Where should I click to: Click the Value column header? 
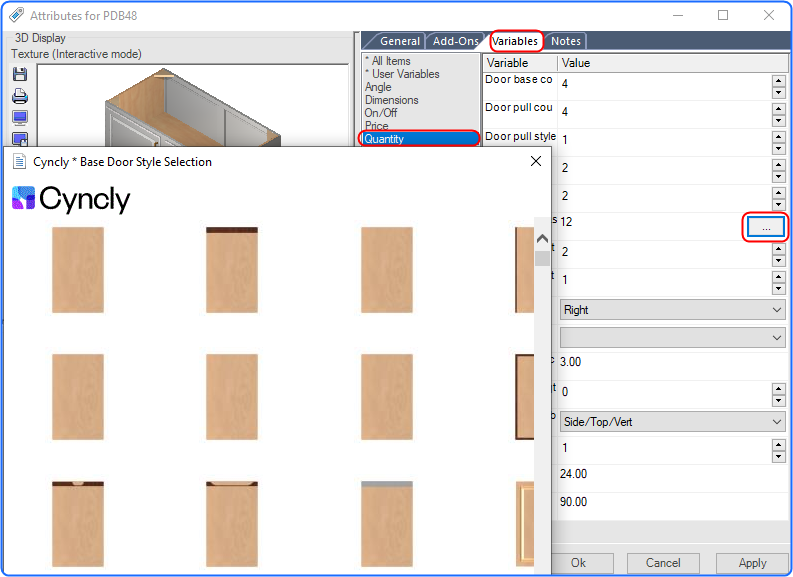pyautogui.click(x=673, y=63)
